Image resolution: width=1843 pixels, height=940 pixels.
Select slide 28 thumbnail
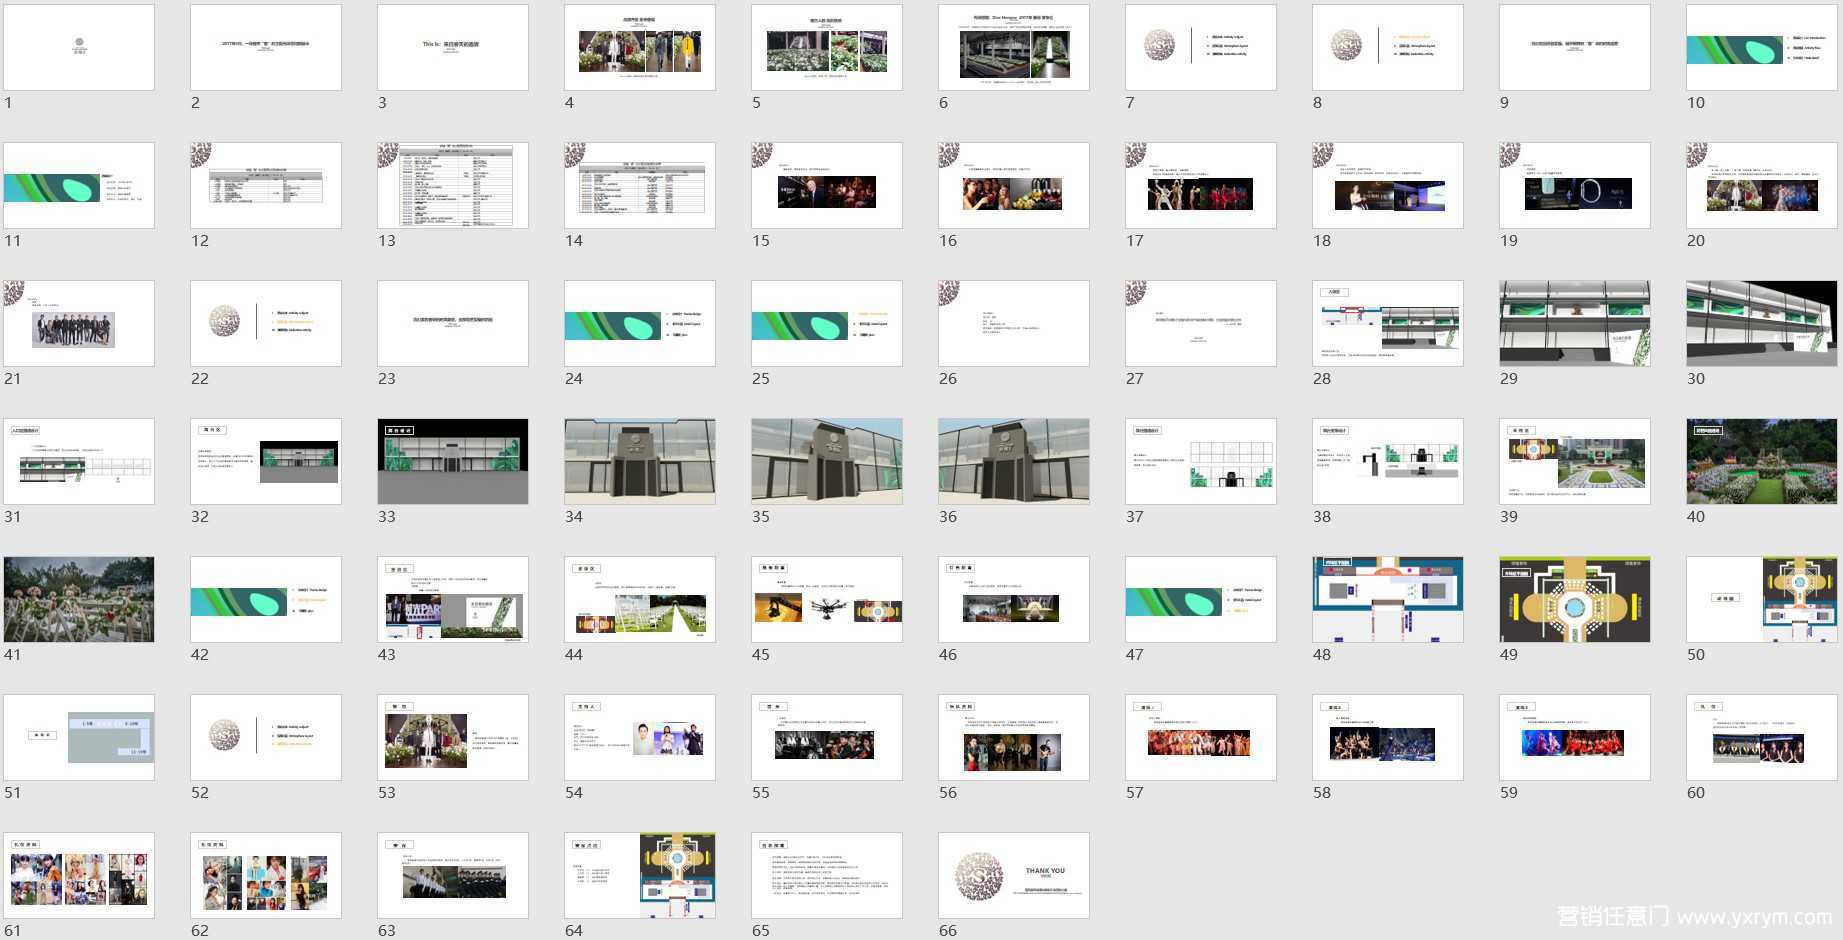pos(1388,323)
